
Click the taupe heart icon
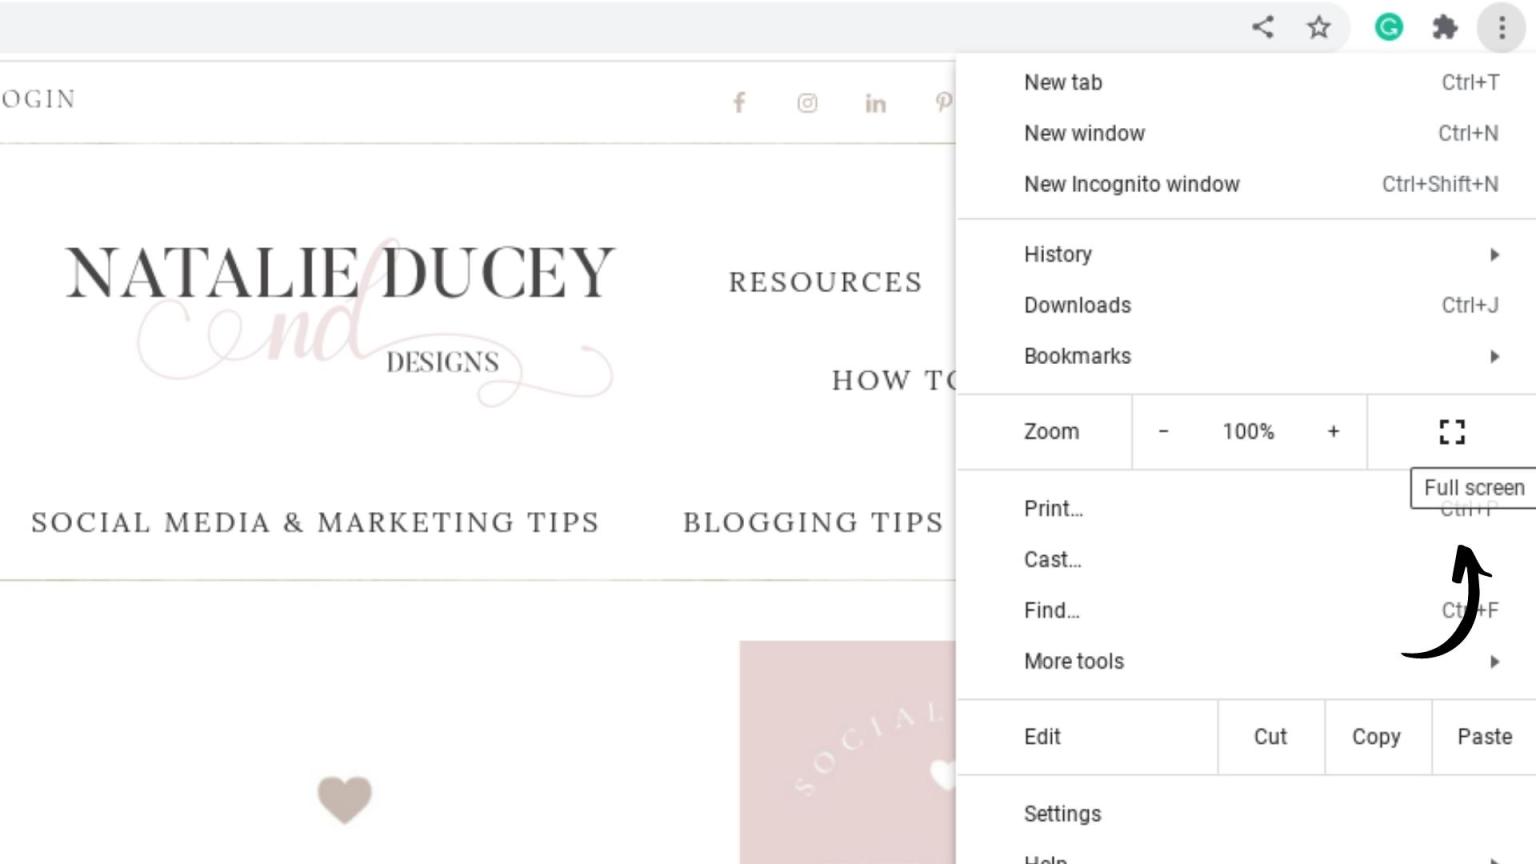coord(345,800)
